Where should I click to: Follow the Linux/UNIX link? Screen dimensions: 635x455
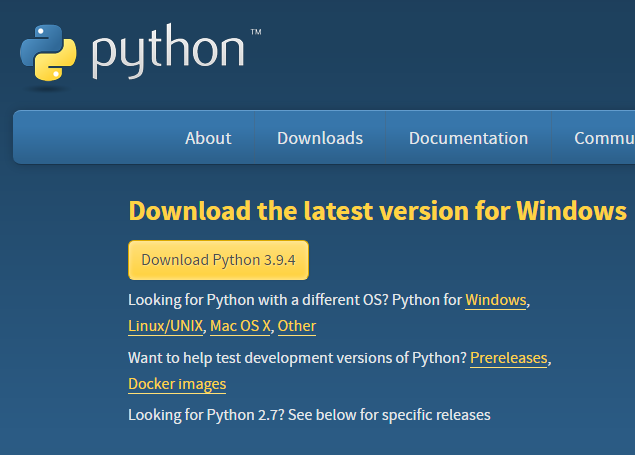point(165,326)
